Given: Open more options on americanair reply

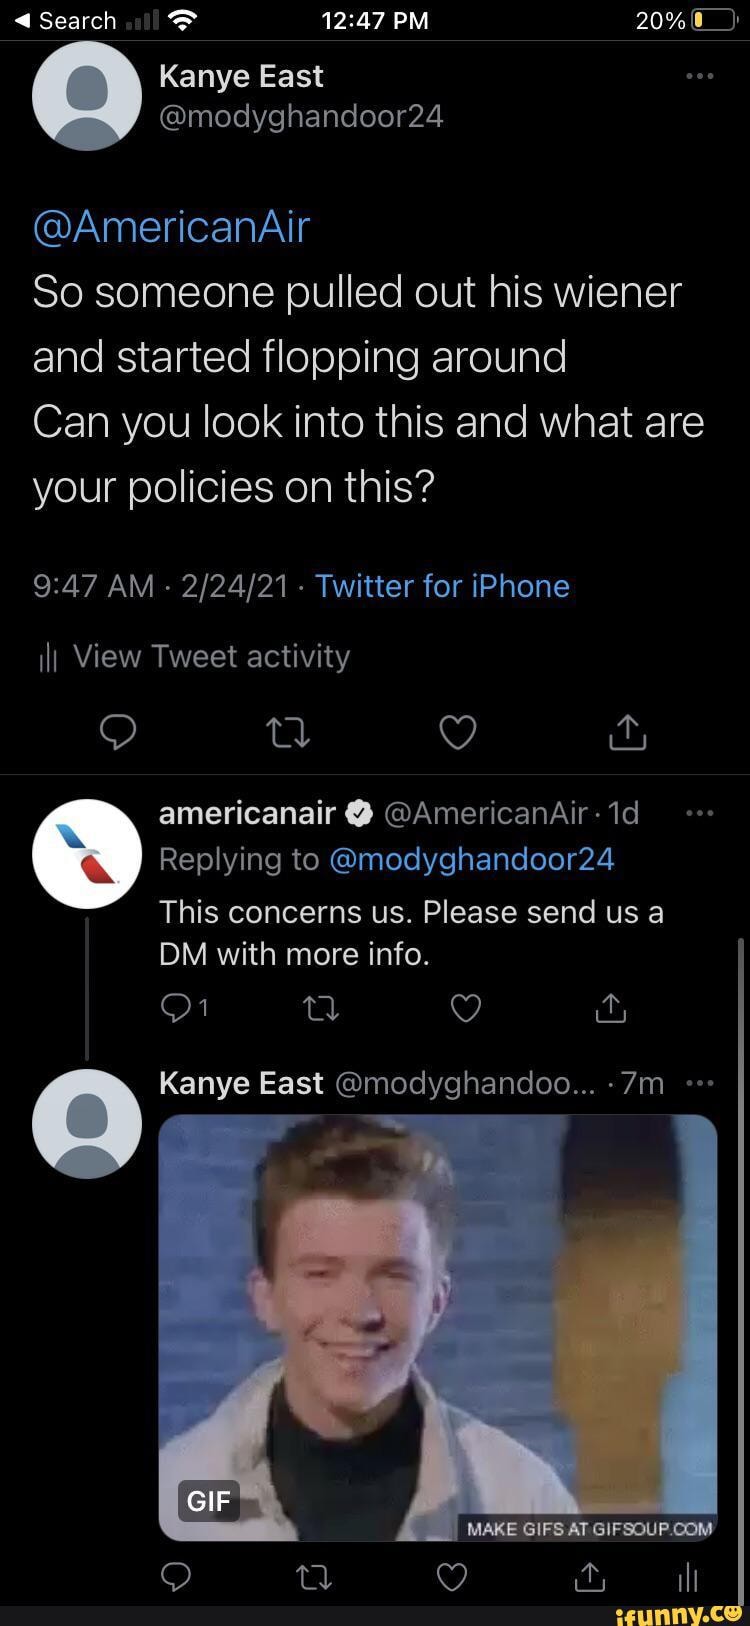Looking at the screenshot, I should (699, 813).
